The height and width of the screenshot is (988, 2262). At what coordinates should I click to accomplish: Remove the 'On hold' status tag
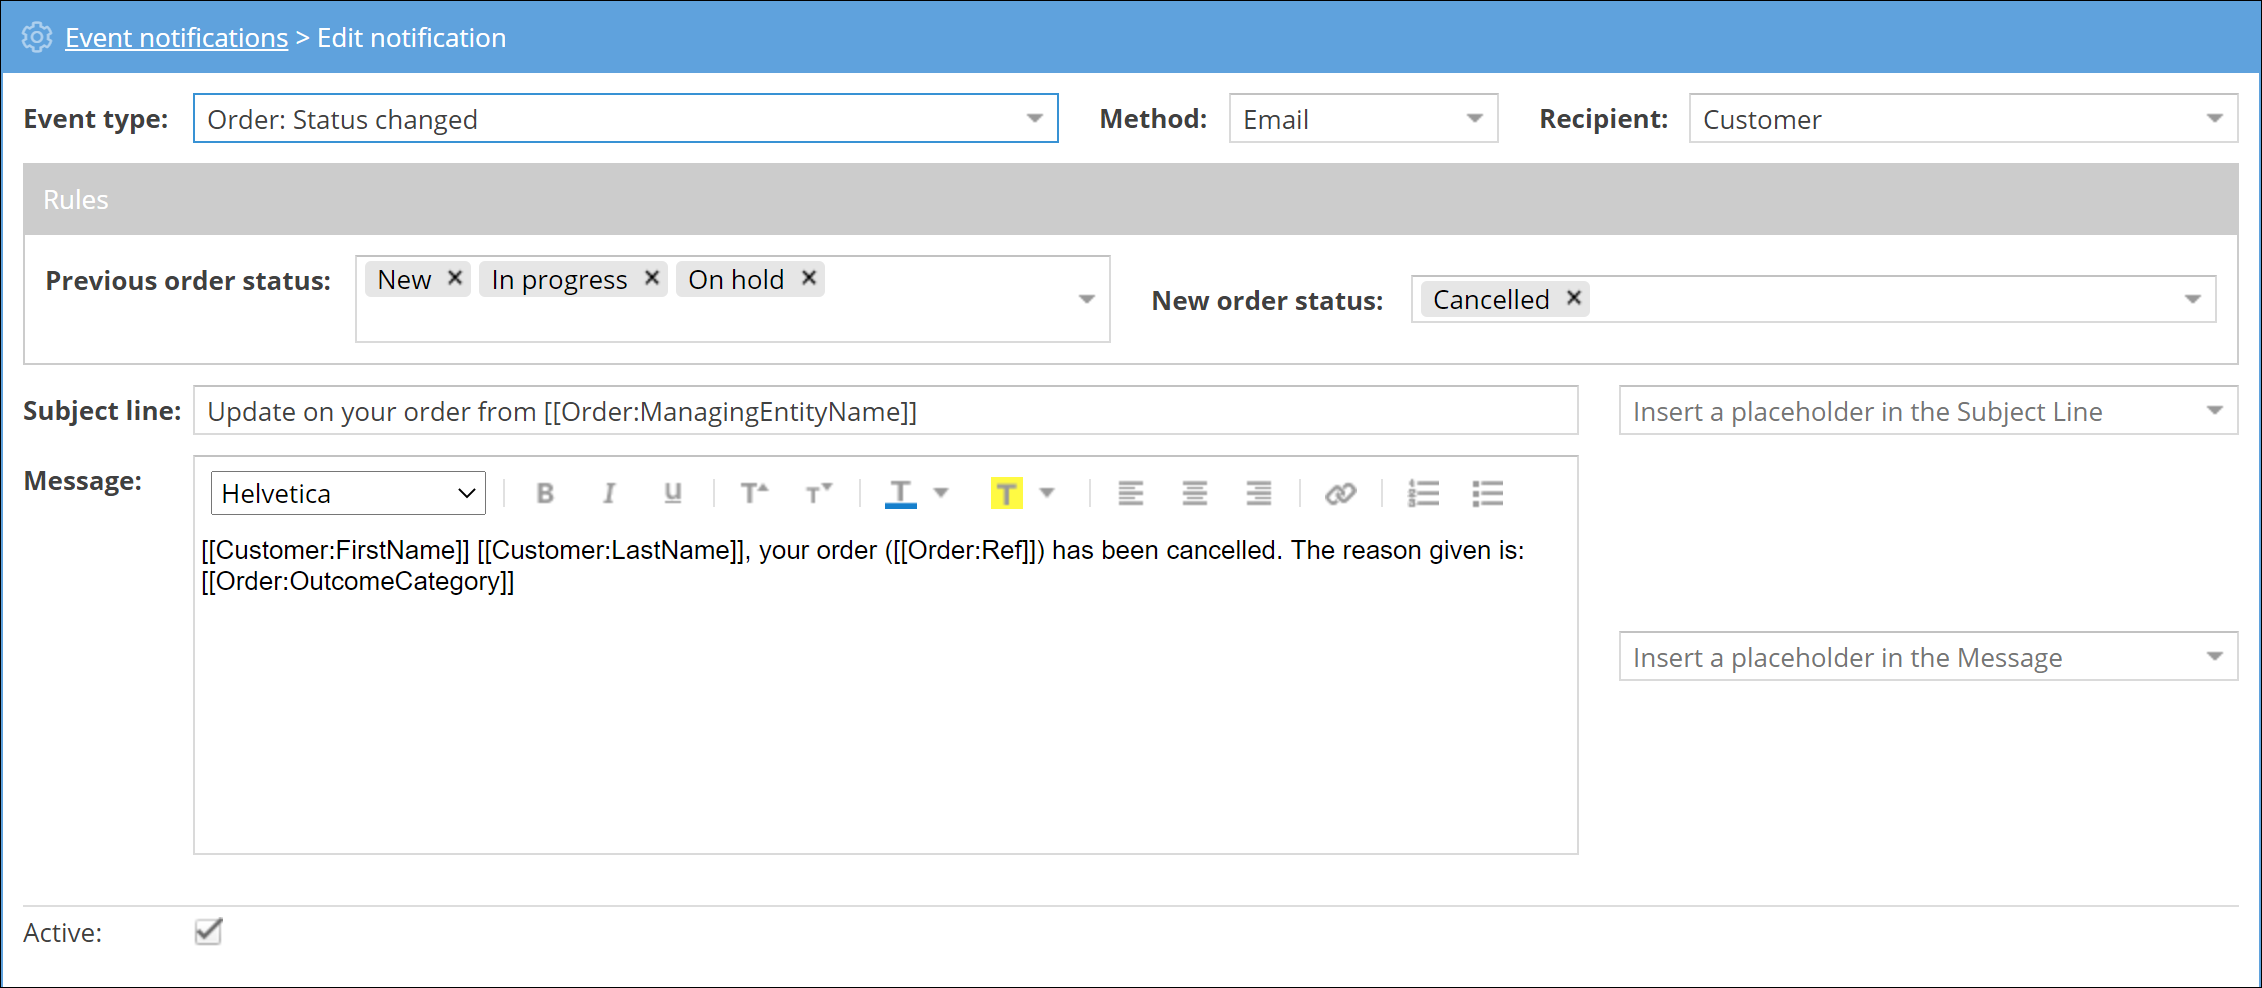pos(809,278)
